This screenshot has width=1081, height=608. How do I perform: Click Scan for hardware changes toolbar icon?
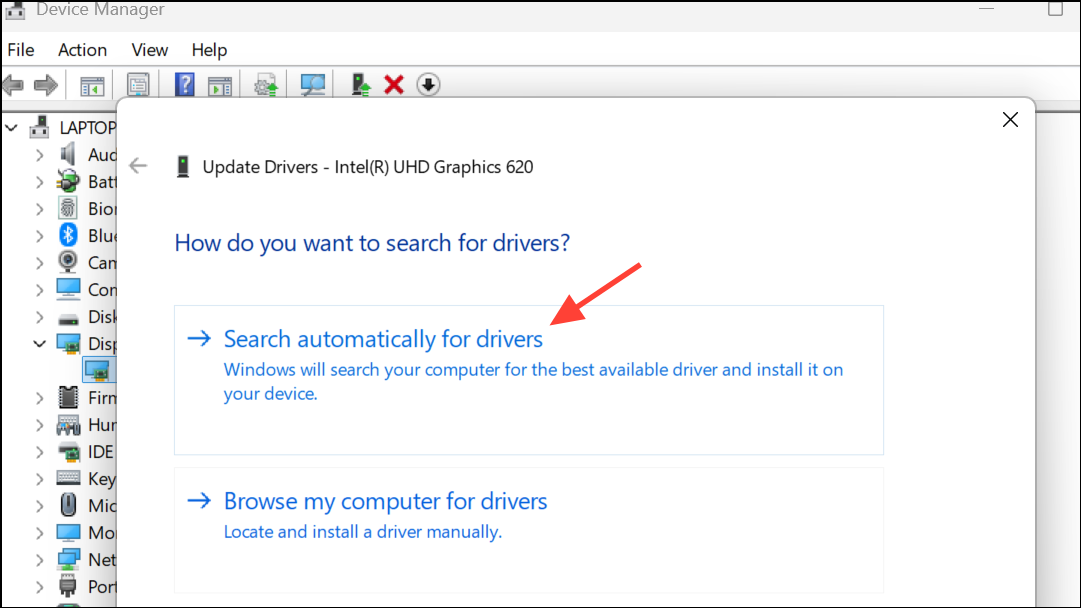pyautogui.click(x=312, y=85)
